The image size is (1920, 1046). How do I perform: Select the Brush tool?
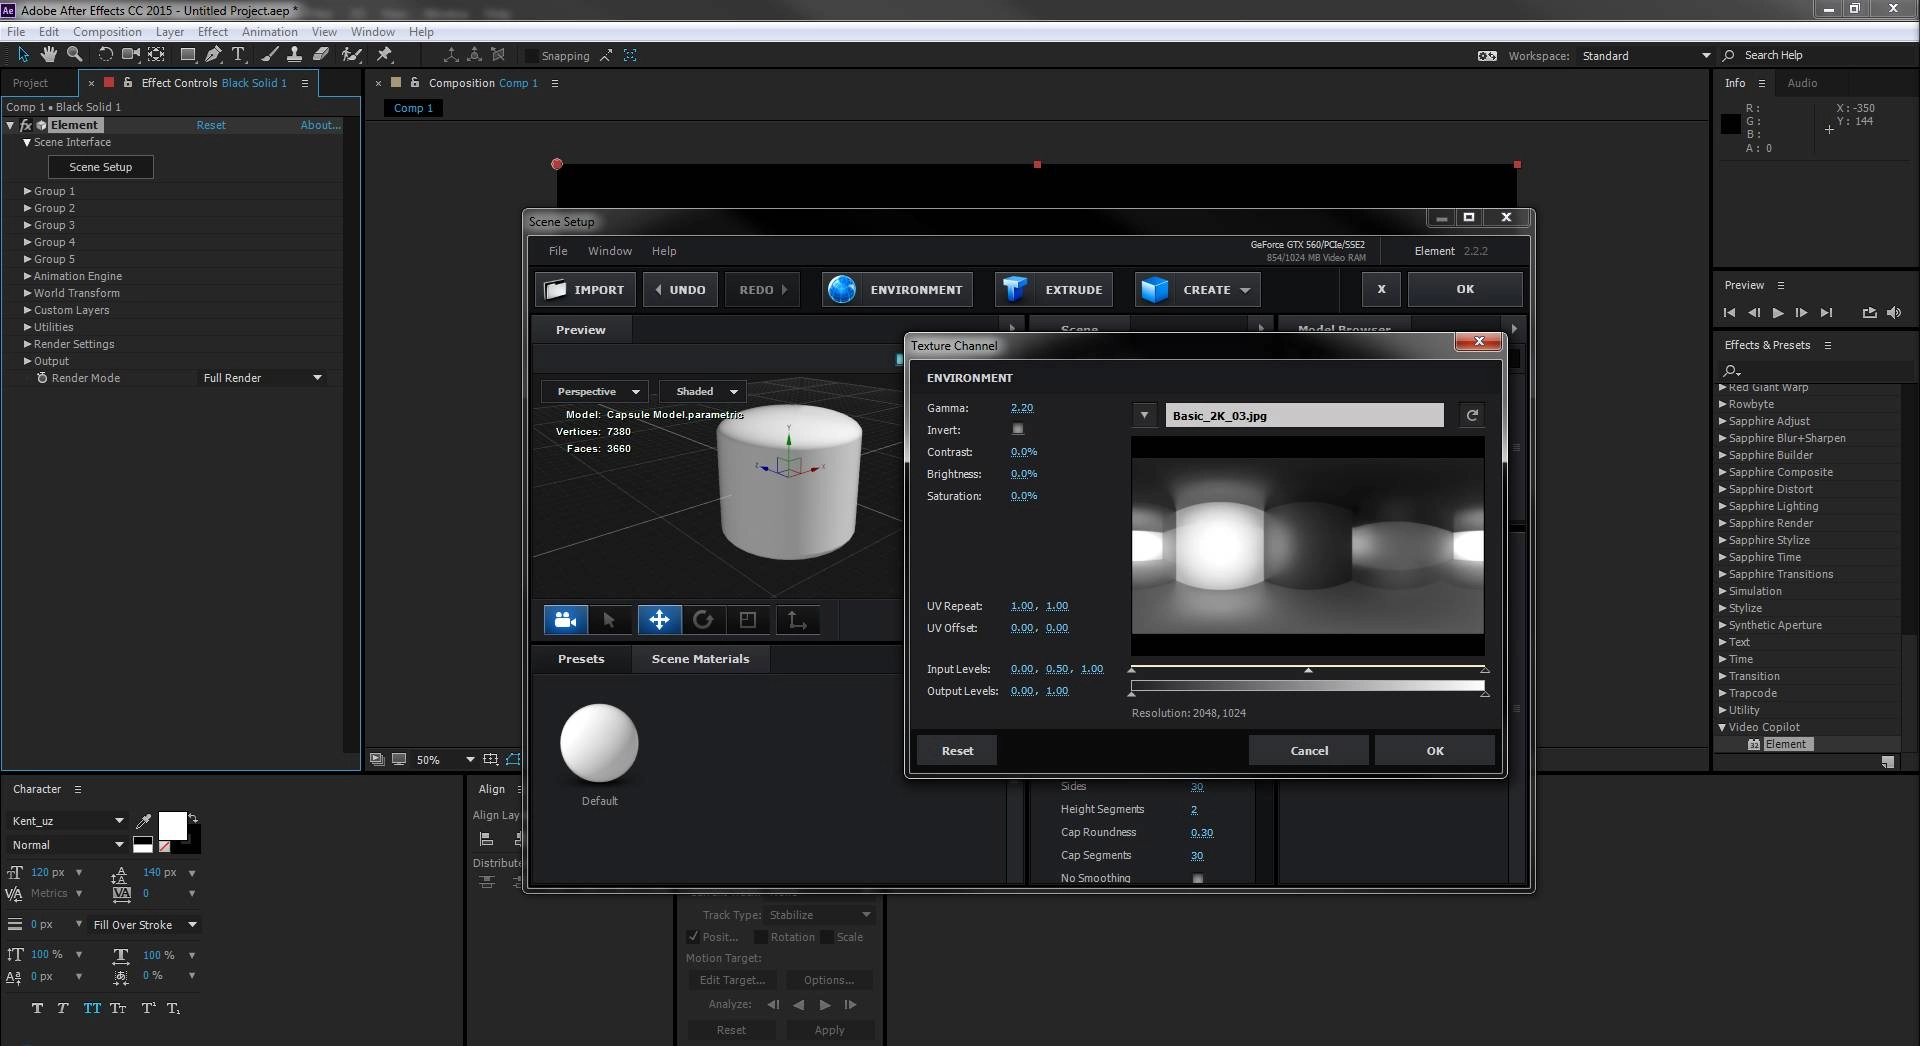point(269,54)
